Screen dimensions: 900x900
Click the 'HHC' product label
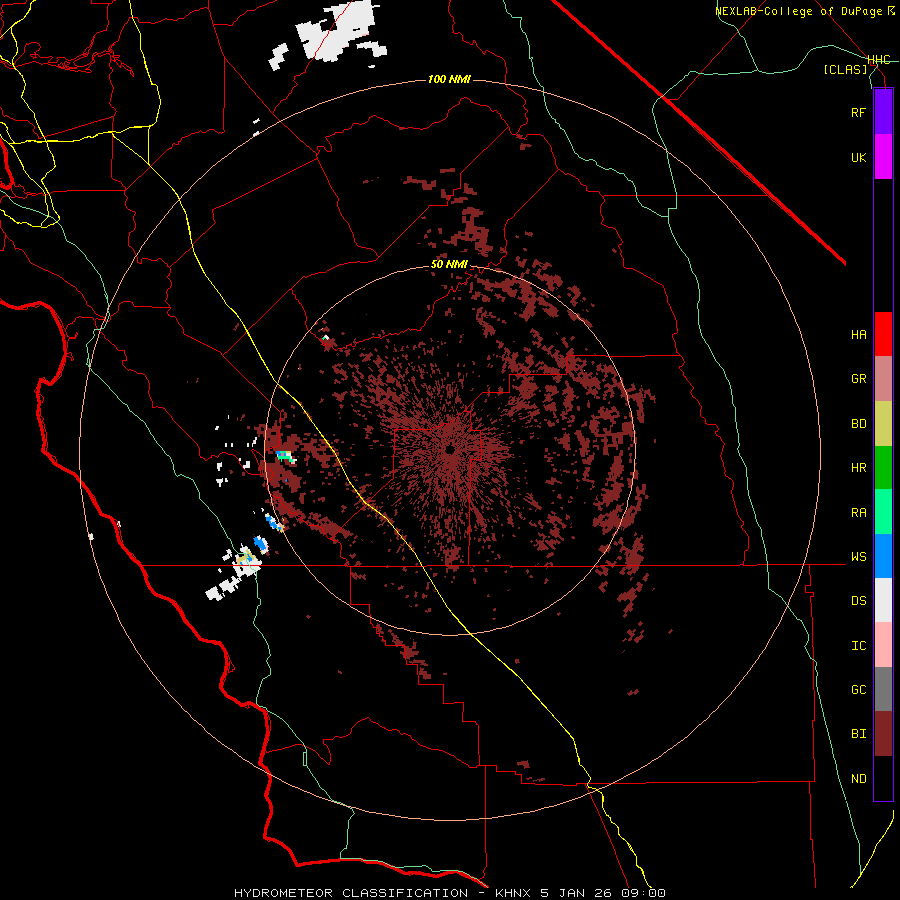pyautogui.click(x=879, y=60)
